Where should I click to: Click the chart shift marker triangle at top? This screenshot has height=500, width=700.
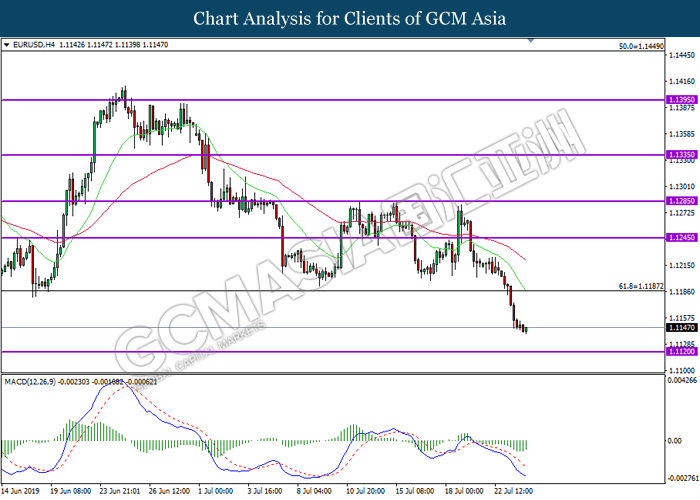(x=531, y=41)
